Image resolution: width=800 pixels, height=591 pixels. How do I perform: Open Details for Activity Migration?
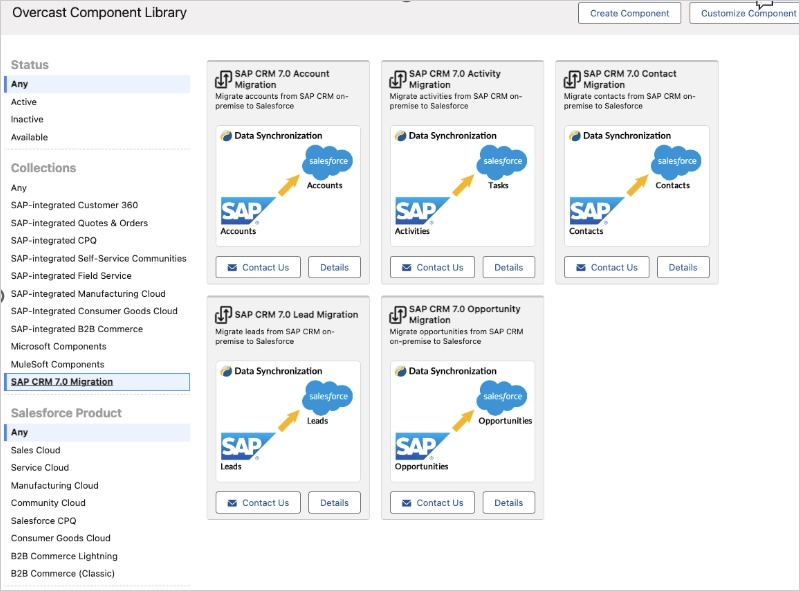(509, 267)
